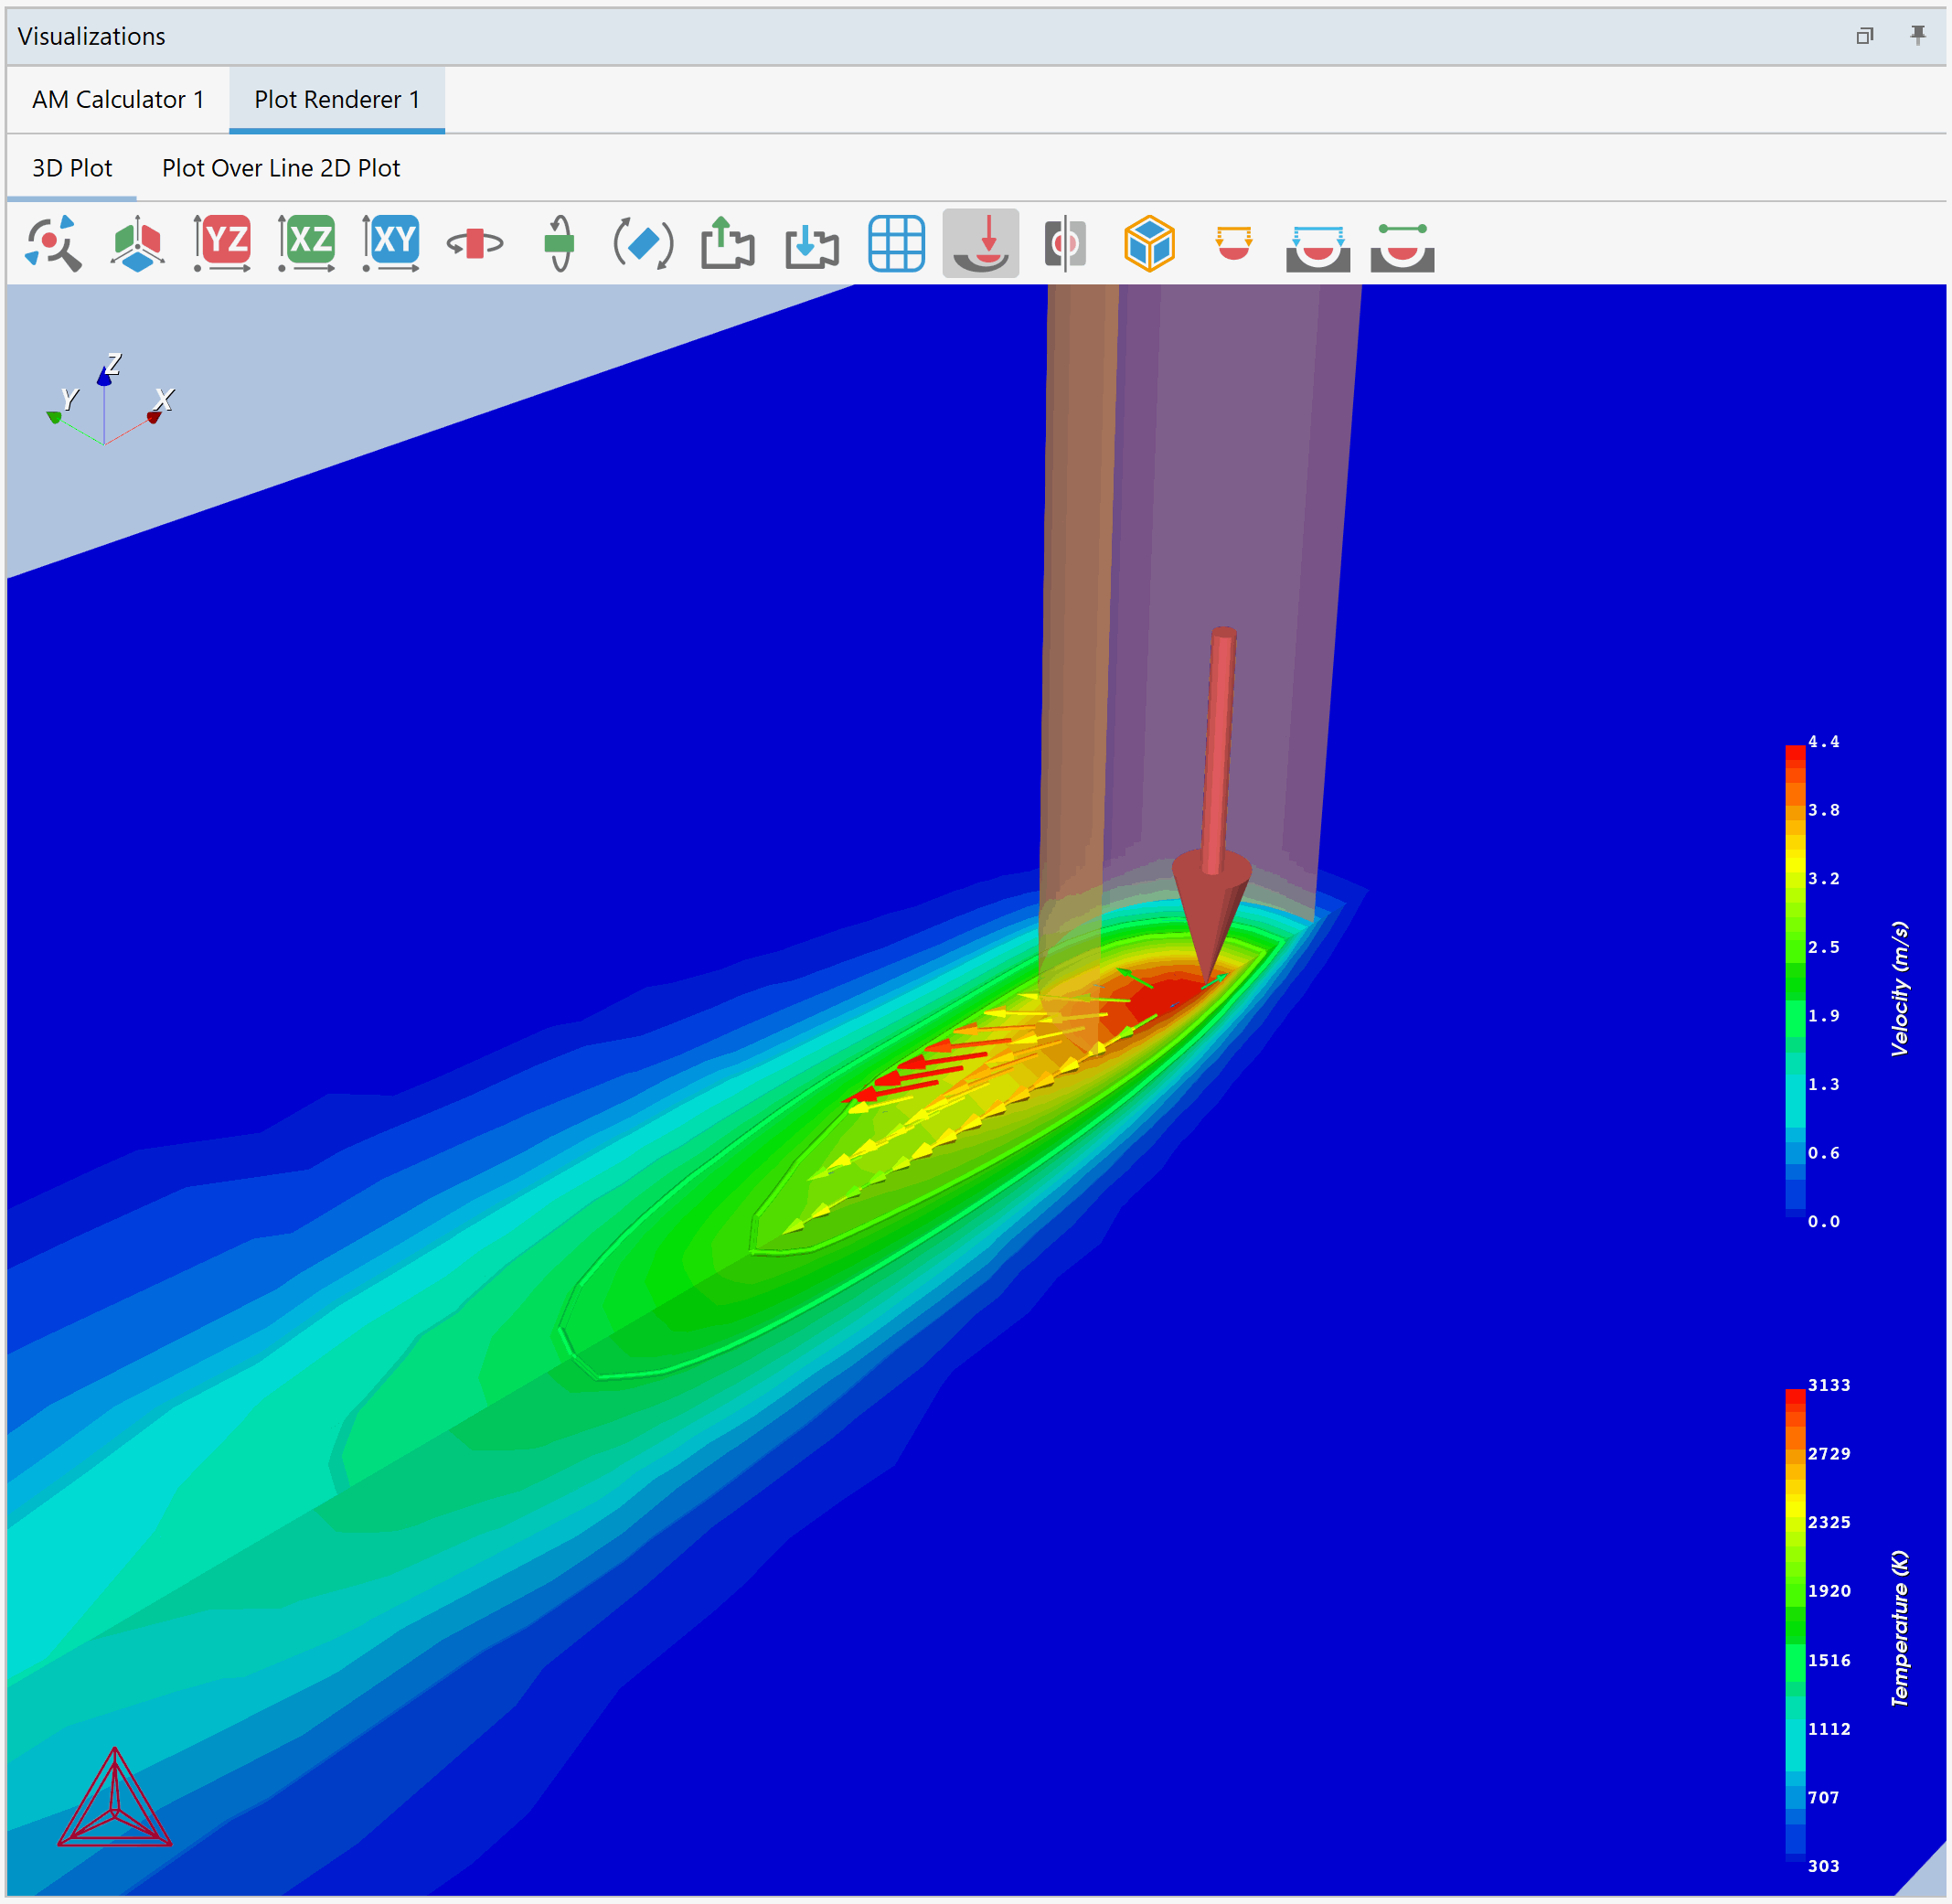Image resolution: width=1952 pixels, height=1904 pixels.
Task: Click the Temperature (K) legend label
Action: click(1899, 1628)
